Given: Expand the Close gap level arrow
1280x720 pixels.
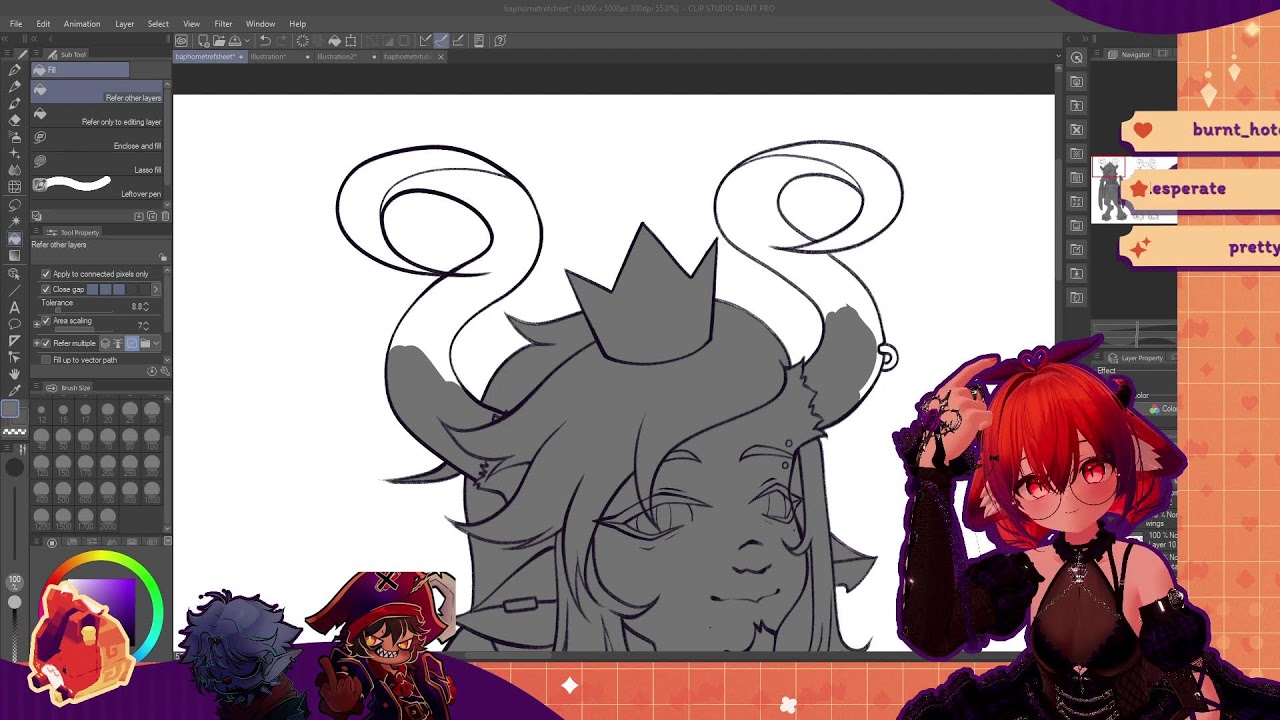Looking at the screenshot, I should click(155, 289).
